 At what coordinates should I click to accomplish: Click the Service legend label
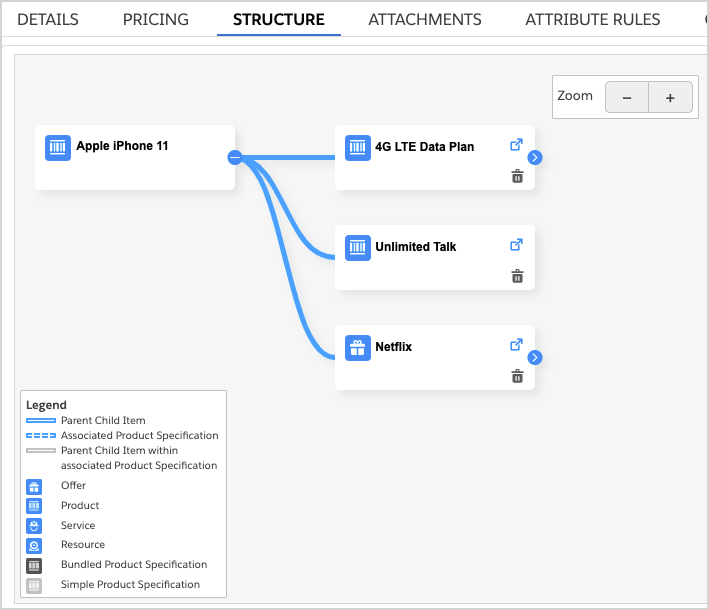tap(78, 525)
